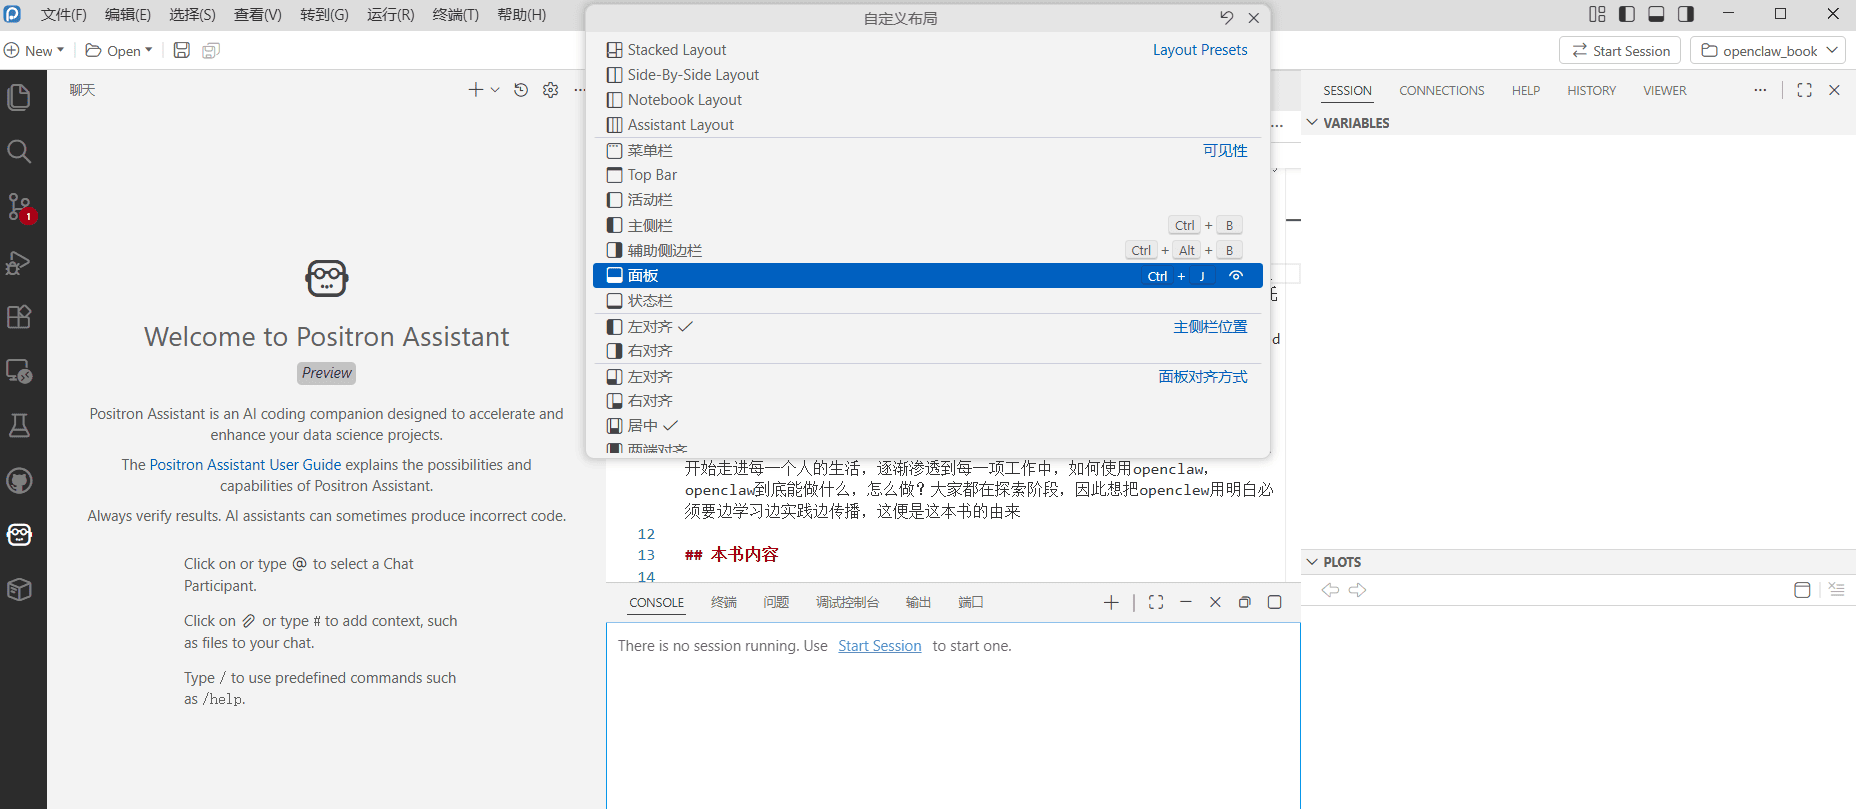Open the Testing flask view

pos(19,426)
